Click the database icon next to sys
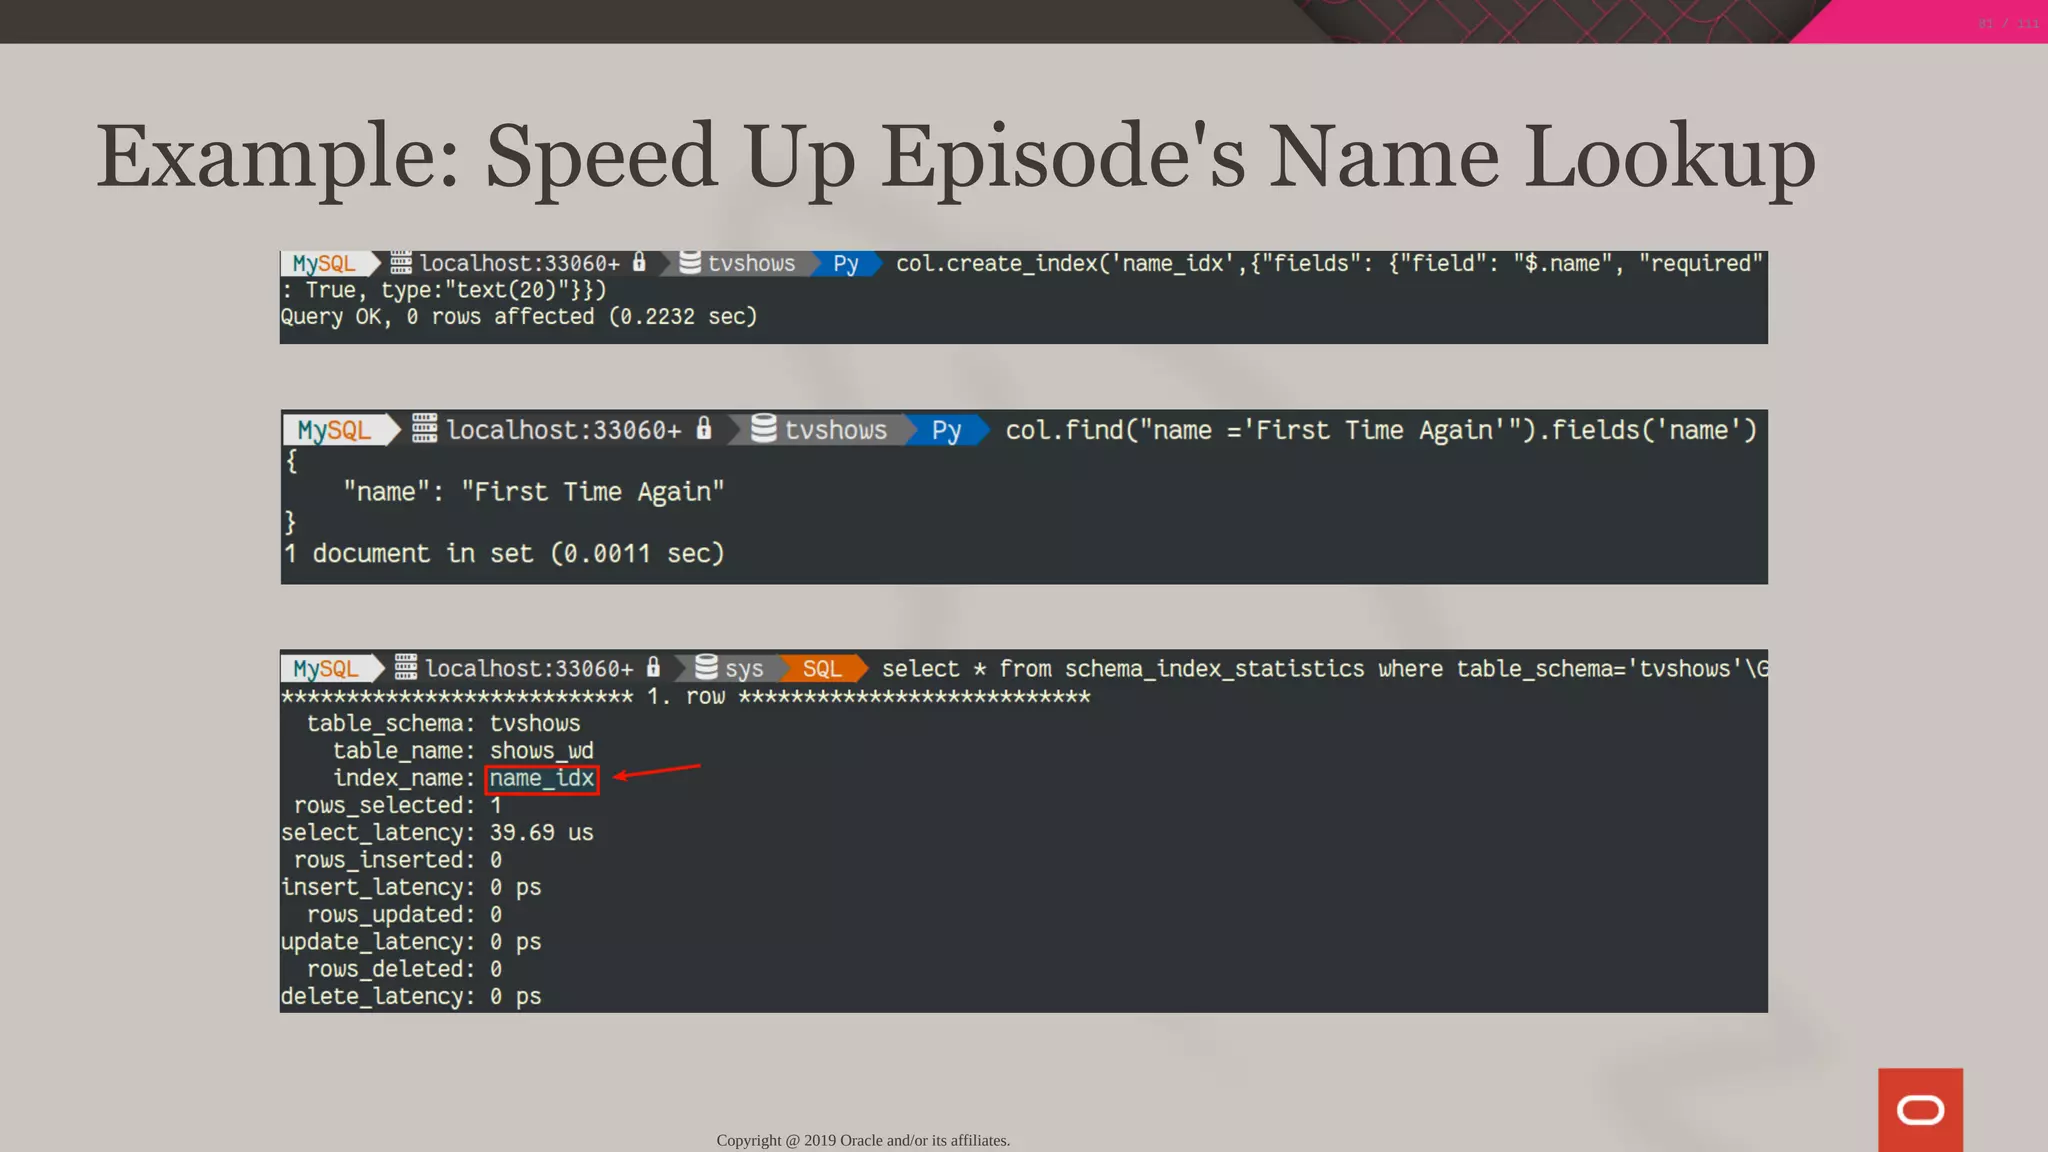Image resolution: width=2048 pixels, height=1152 pixels. click(x=706, y=667)
